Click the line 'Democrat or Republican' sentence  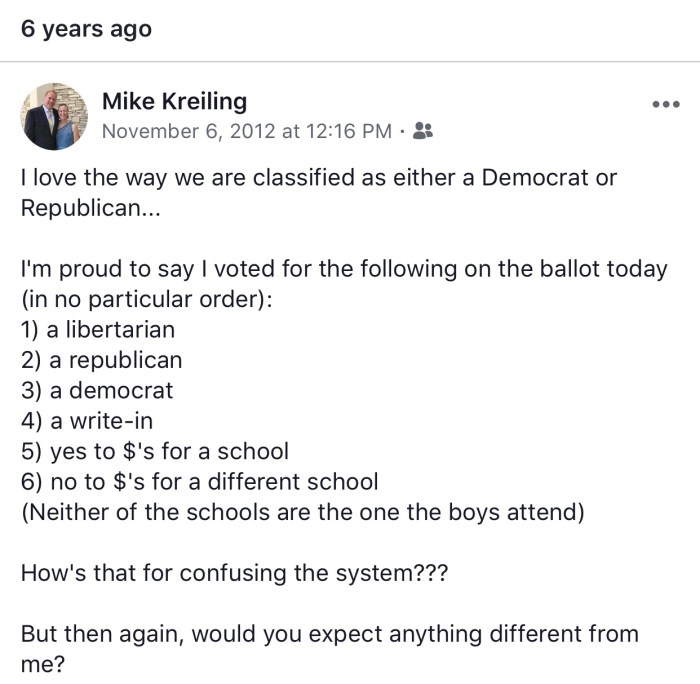coord(318,178)
